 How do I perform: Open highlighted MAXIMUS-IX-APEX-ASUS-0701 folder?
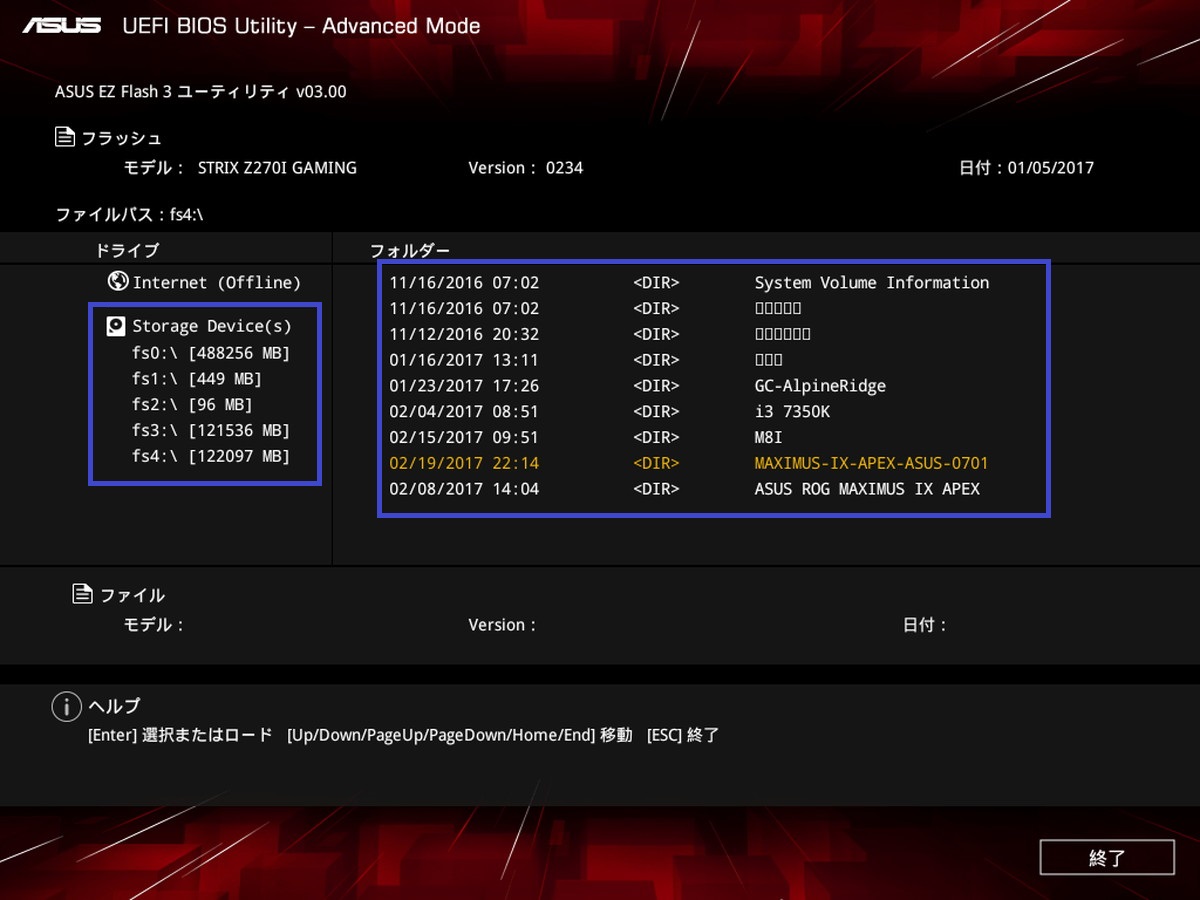871,464
